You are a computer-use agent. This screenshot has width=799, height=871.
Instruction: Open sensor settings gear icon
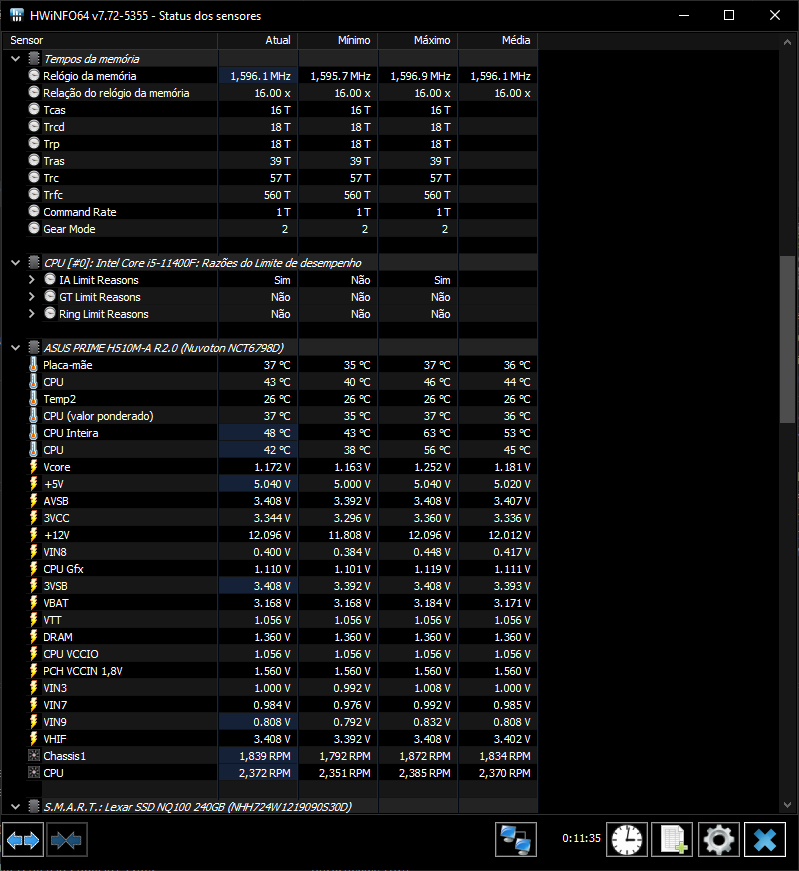(719, 839)
